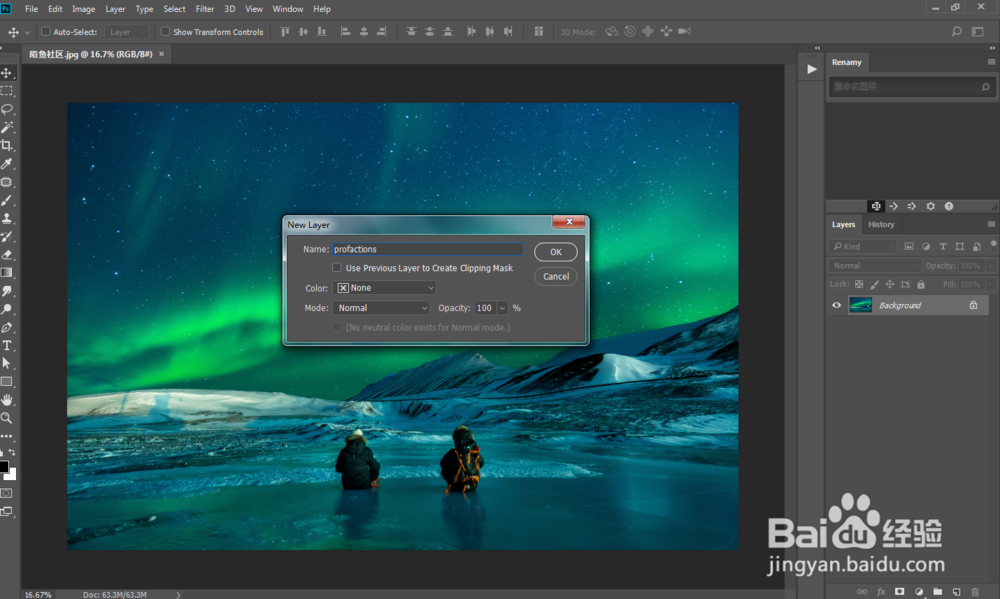Open the Auto-Select Layer dropdown
The image size is (1000, 599).
[x=126, y=32]
